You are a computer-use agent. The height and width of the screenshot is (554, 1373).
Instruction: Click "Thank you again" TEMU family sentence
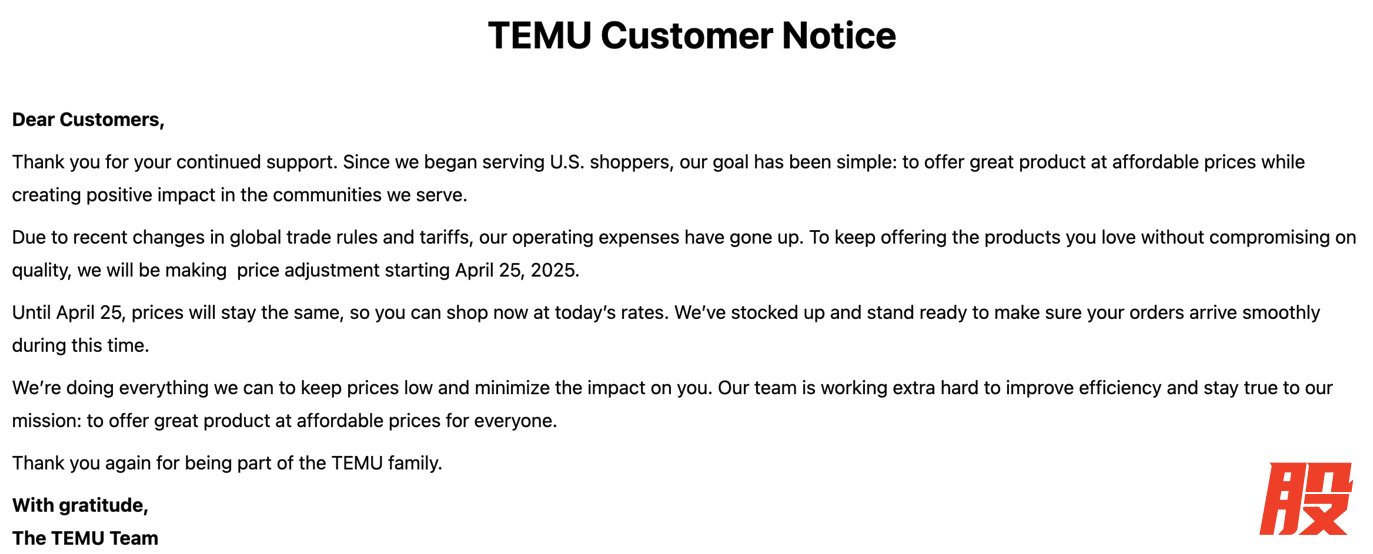click(x=226, y=463)
